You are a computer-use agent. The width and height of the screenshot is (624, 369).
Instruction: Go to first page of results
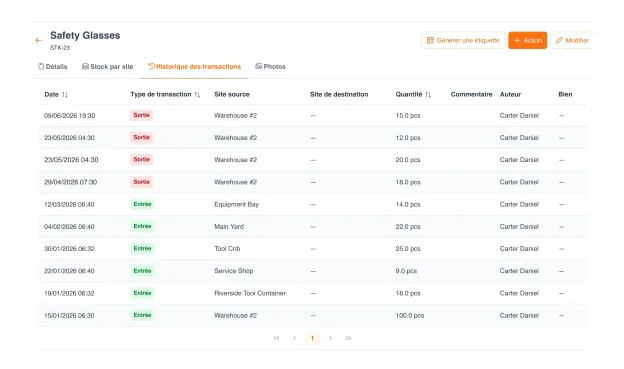coord(276,338)
